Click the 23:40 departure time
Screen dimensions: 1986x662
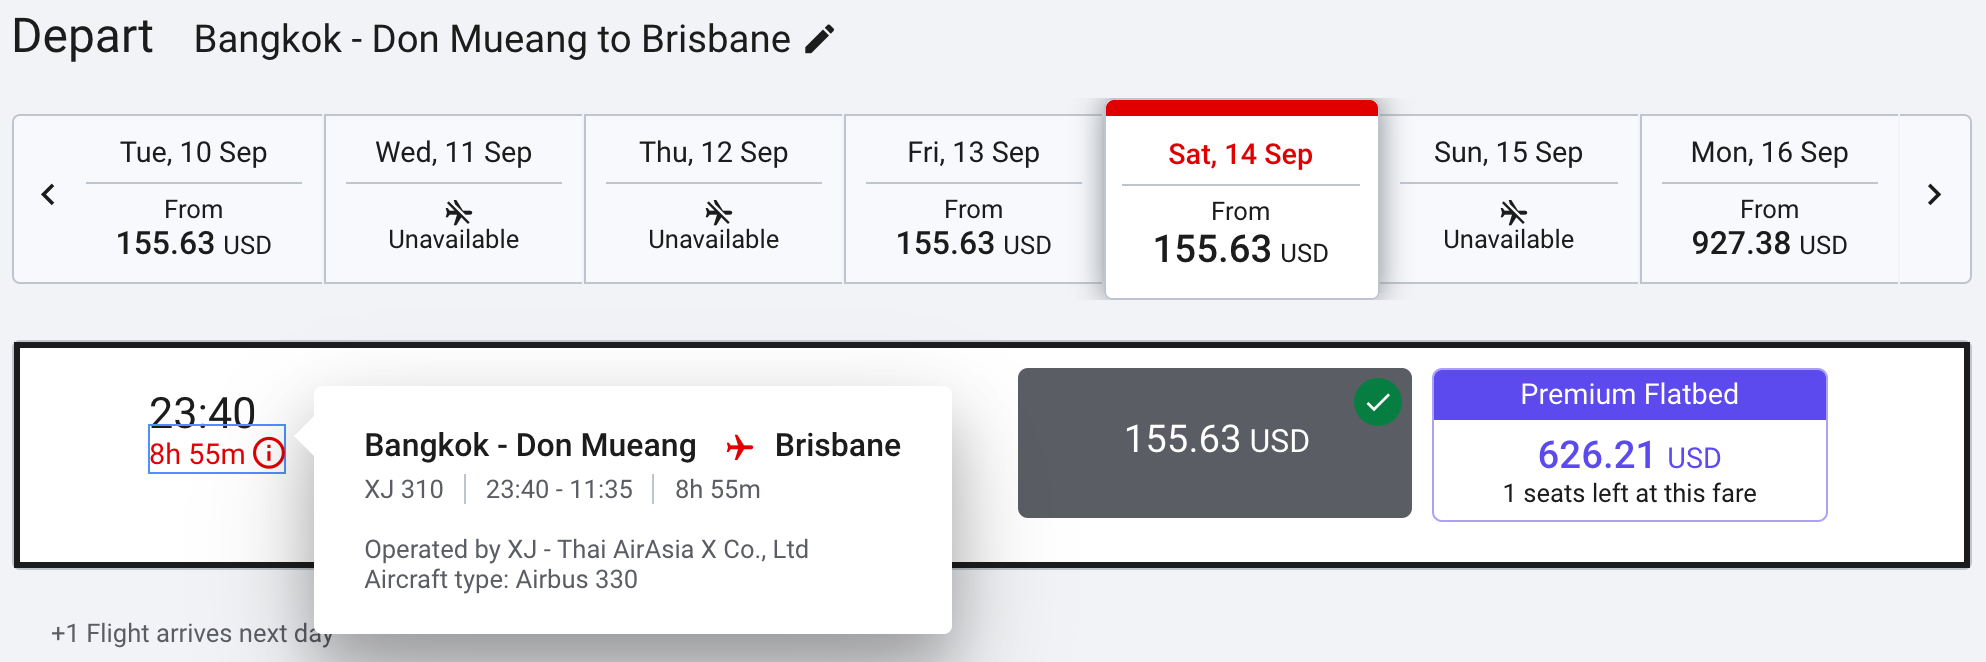coord(202,410)
